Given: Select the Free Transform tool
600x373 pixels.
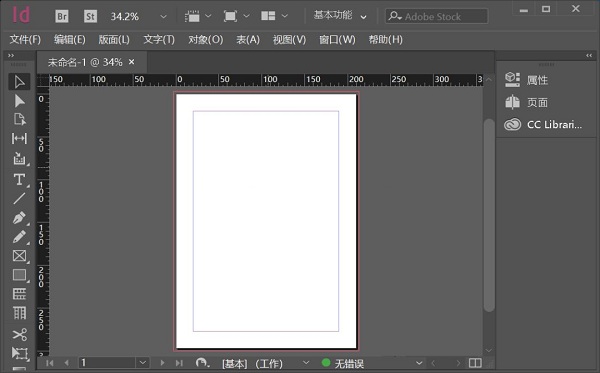Looking at the screenshot, I should 19,353.
